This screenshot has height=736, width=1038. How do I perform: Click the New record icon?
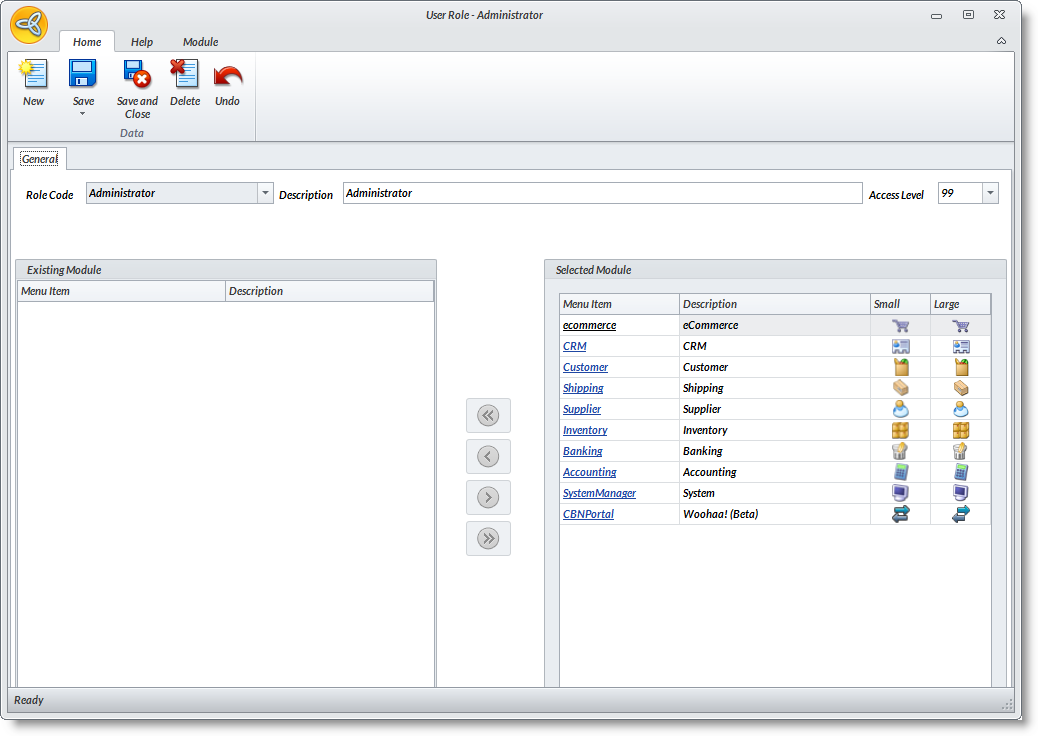point(34,75)
